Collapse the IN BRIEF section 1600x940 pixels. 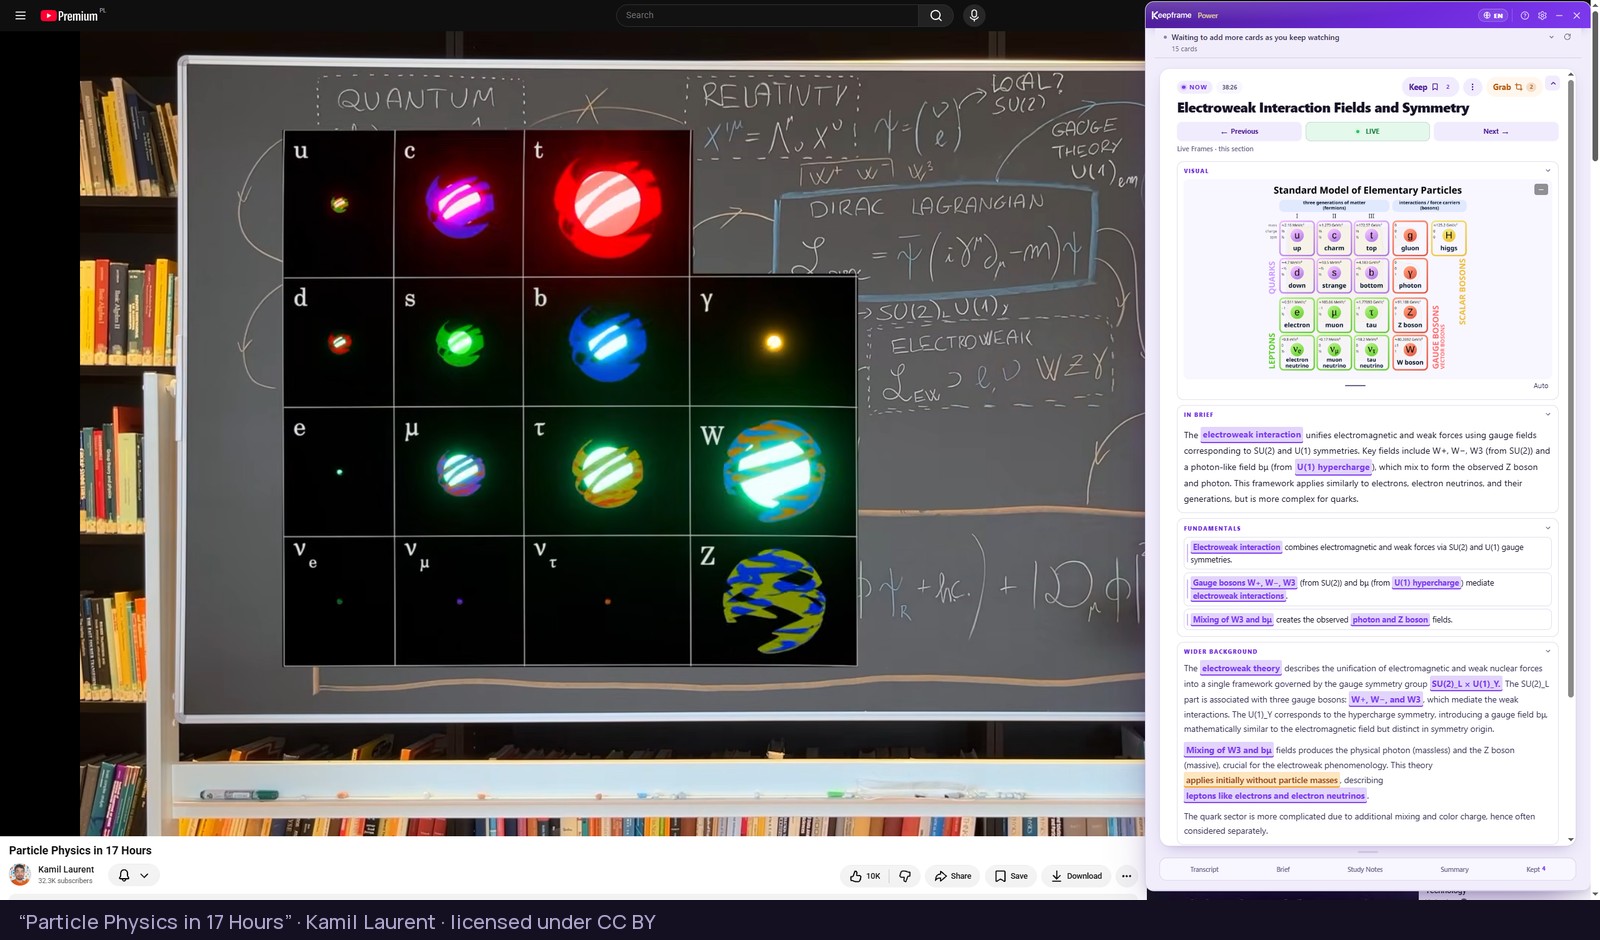pos(1548,414)
